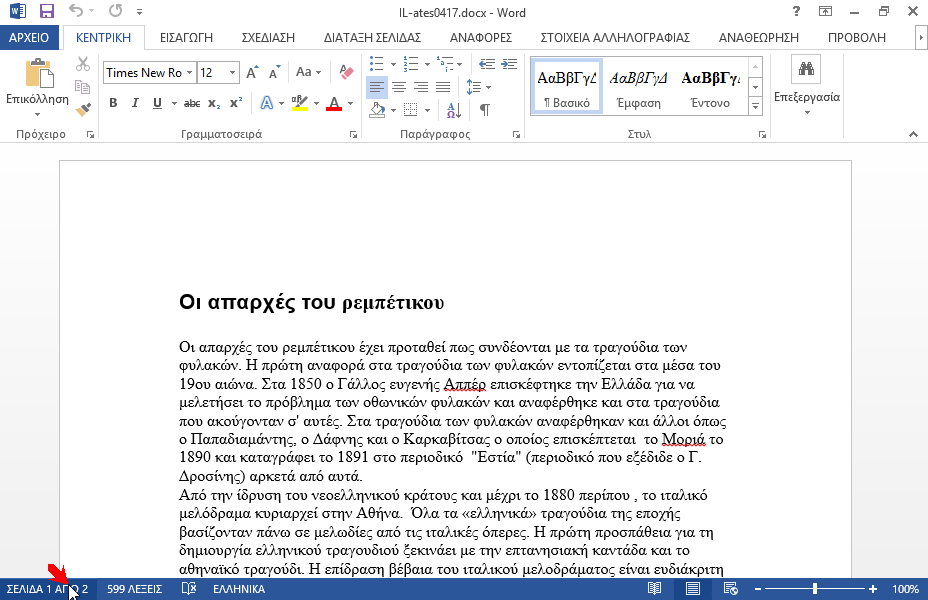Switch to Print Layout view in status bar
Image resolution: width=928 pixels, height=600 pixels.
(692, 589)
